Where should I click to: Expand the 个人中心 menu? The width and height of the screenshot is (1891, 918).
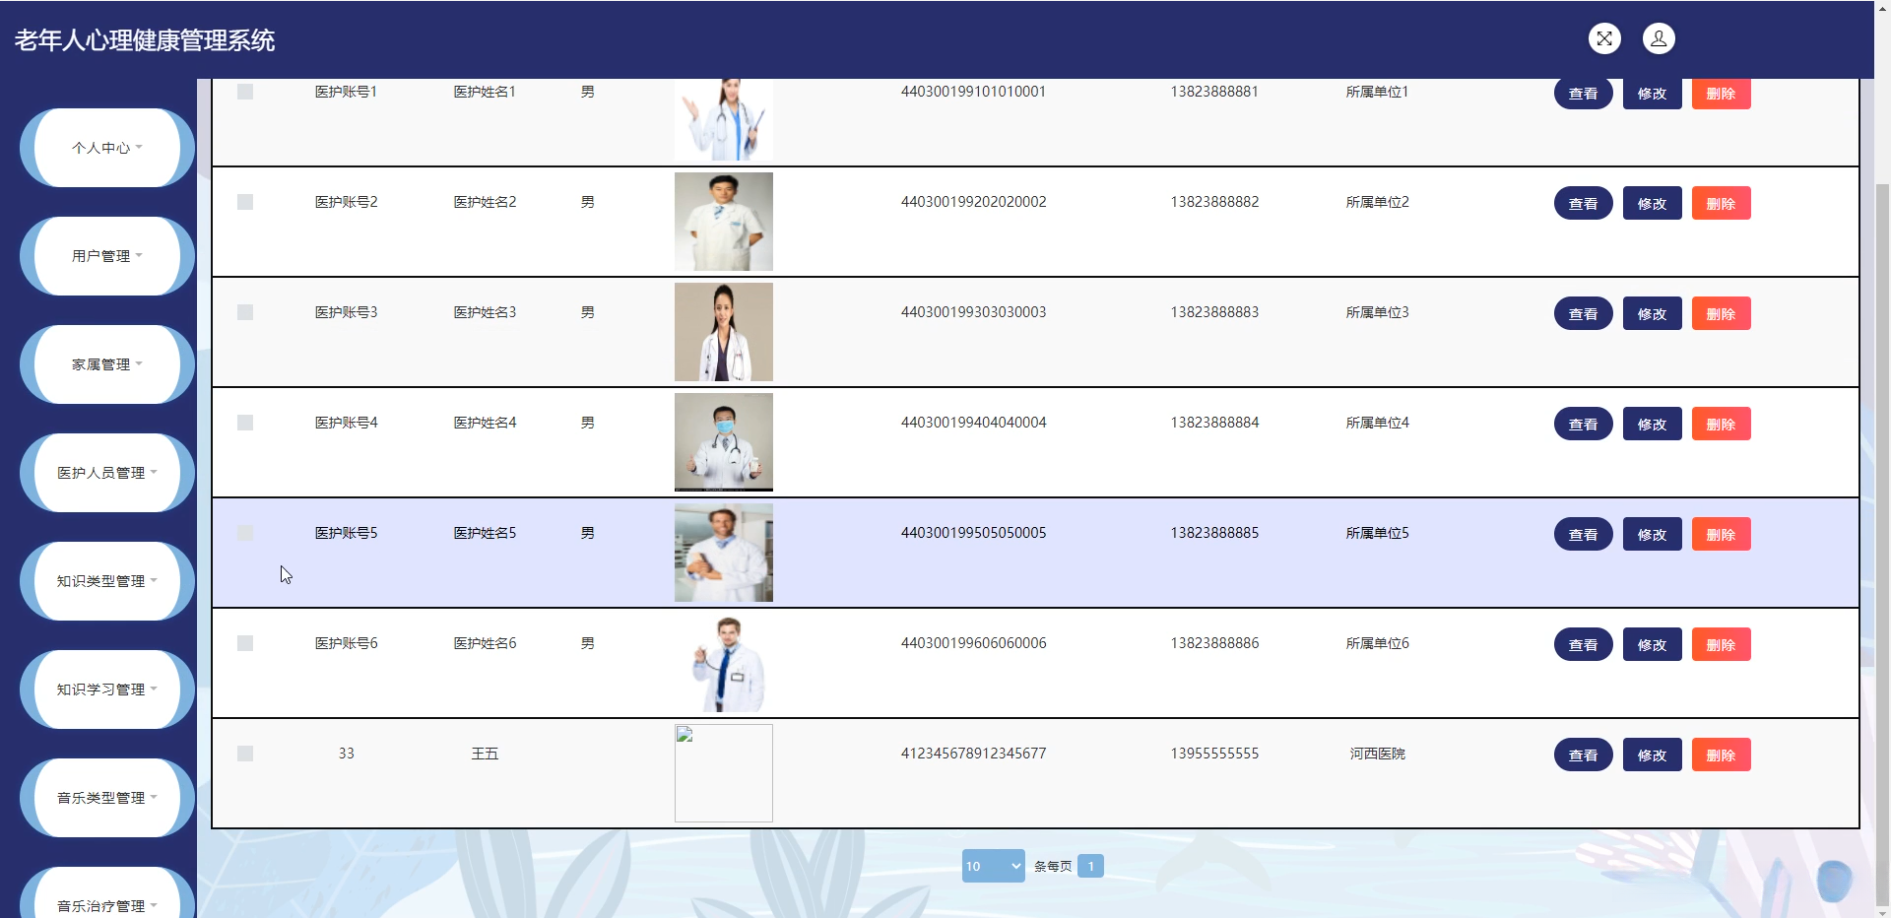(107, 148)
